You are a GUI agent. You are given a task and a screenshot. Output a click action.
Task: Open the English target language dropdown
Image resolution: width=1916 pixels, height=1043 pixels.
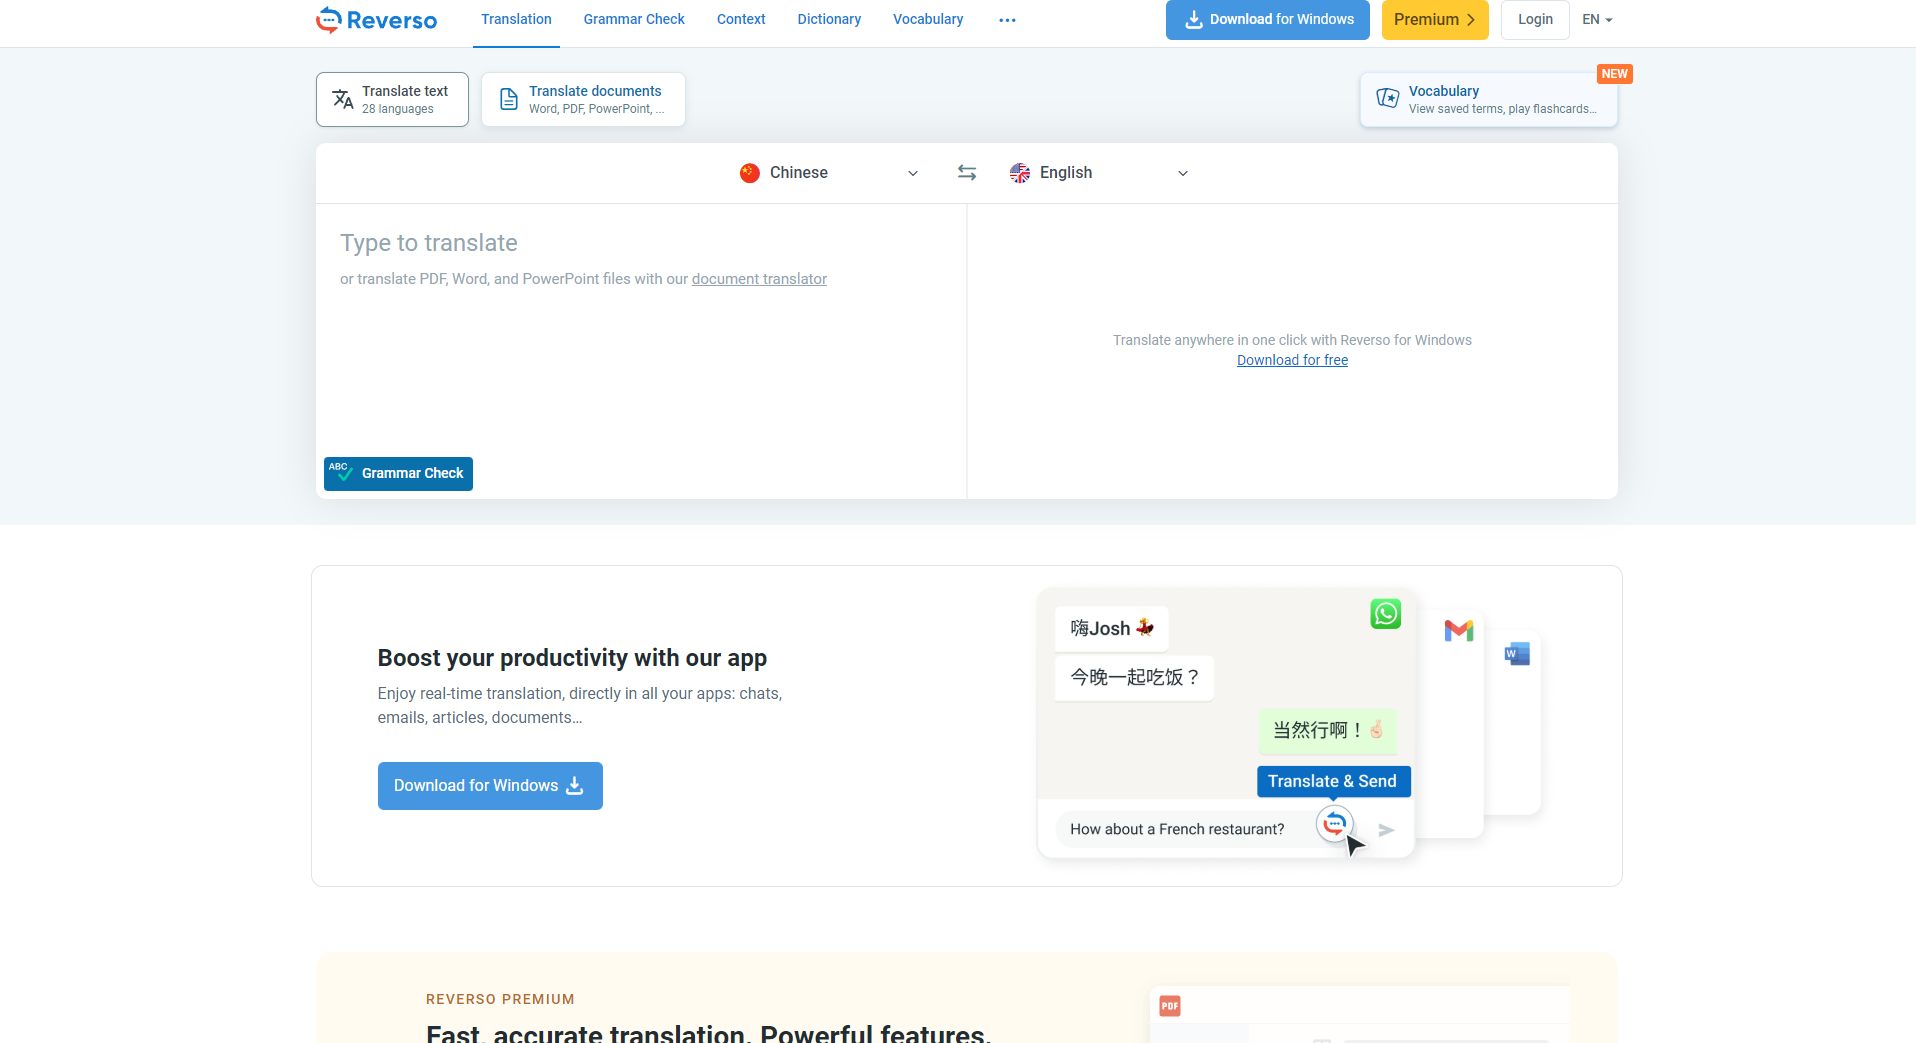tap(1098, 173)
